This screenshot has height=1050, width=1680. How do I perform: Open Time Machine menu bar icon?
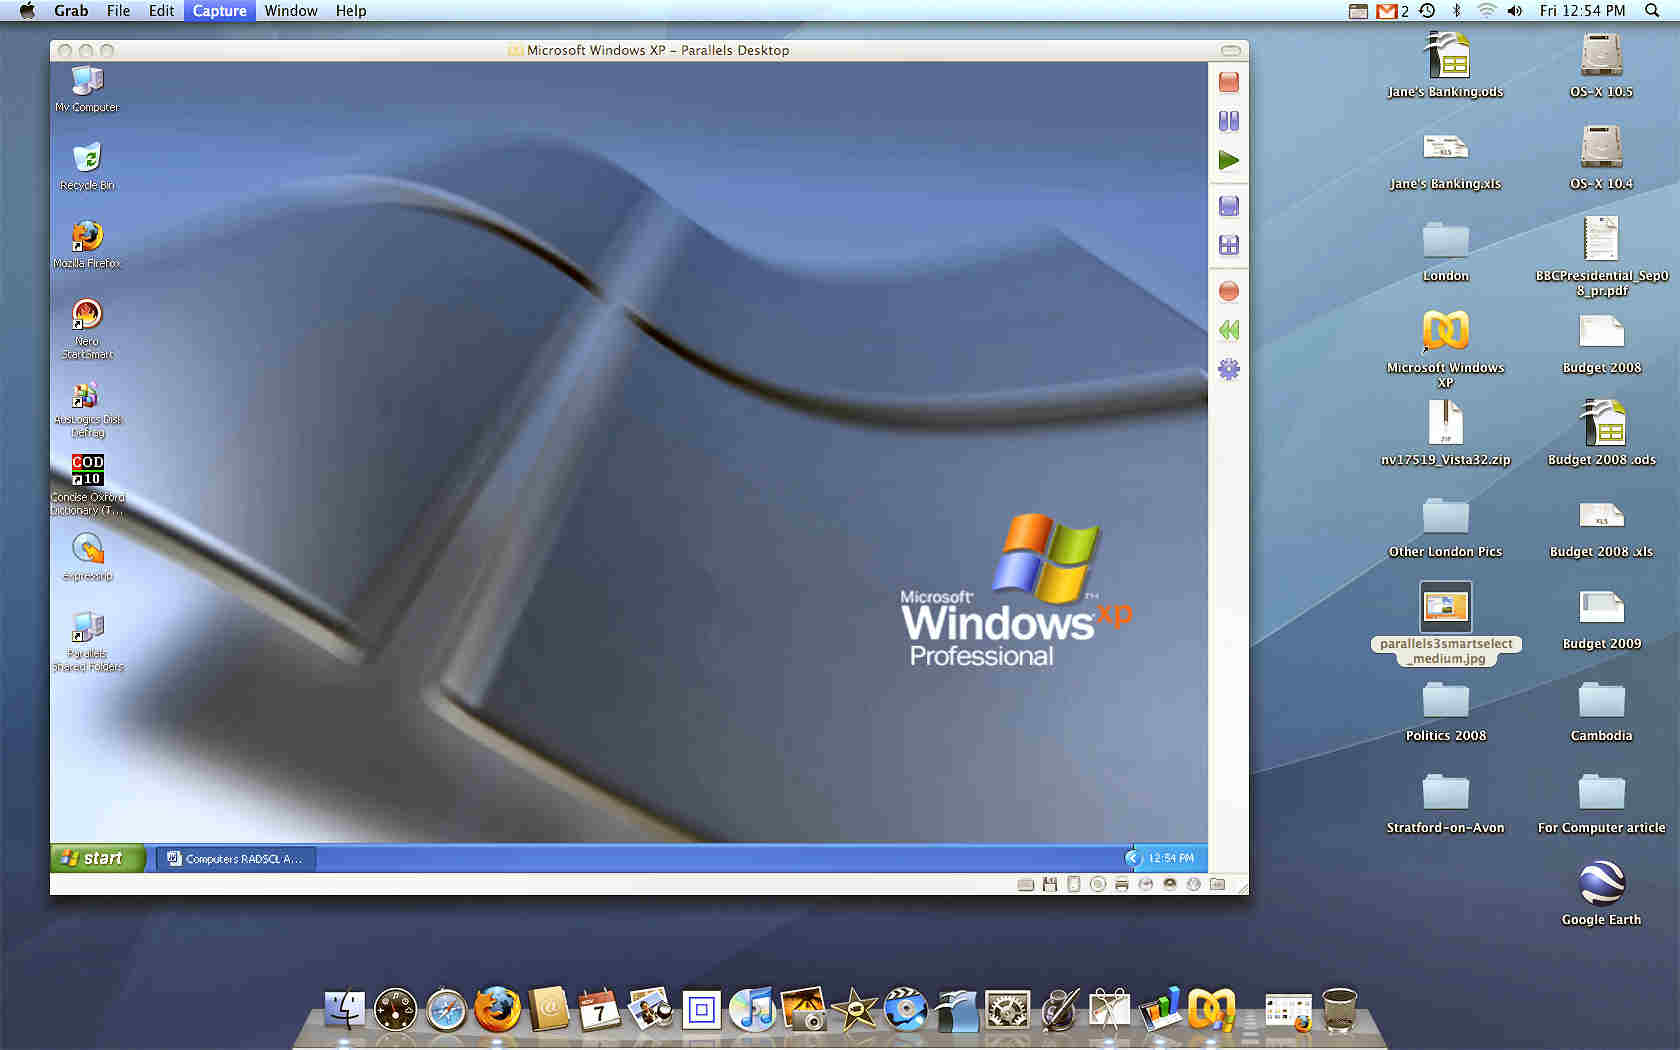point(1428,11)
